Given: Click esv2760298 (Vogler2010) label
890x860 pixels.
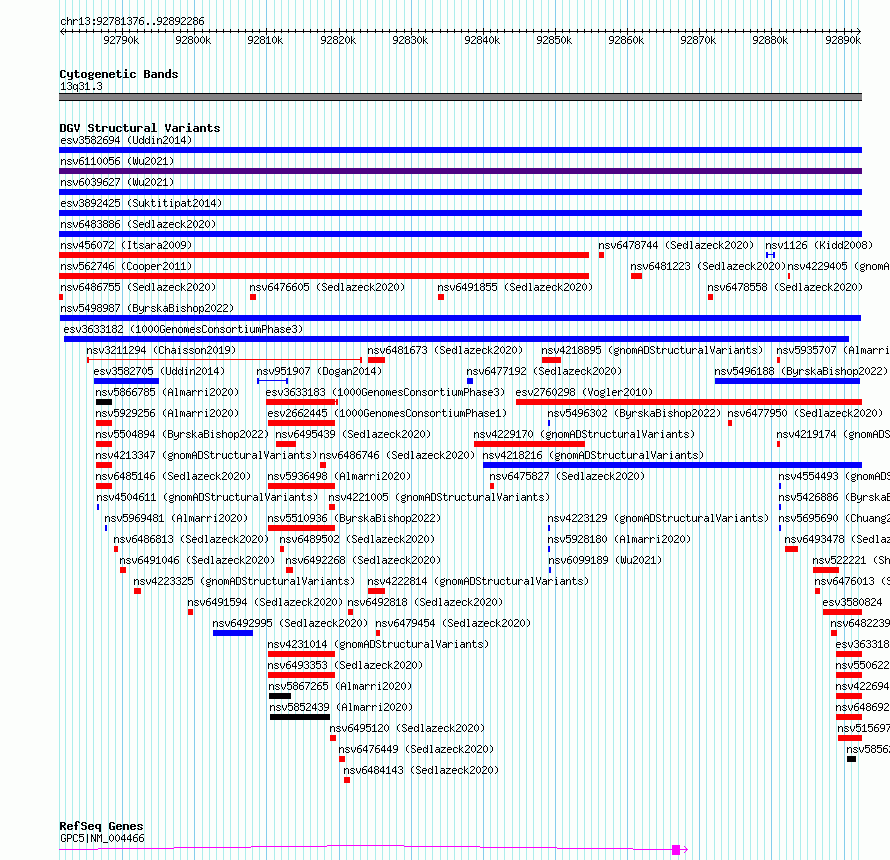Looking at the screenshot, I should click(x=584, y=392).
